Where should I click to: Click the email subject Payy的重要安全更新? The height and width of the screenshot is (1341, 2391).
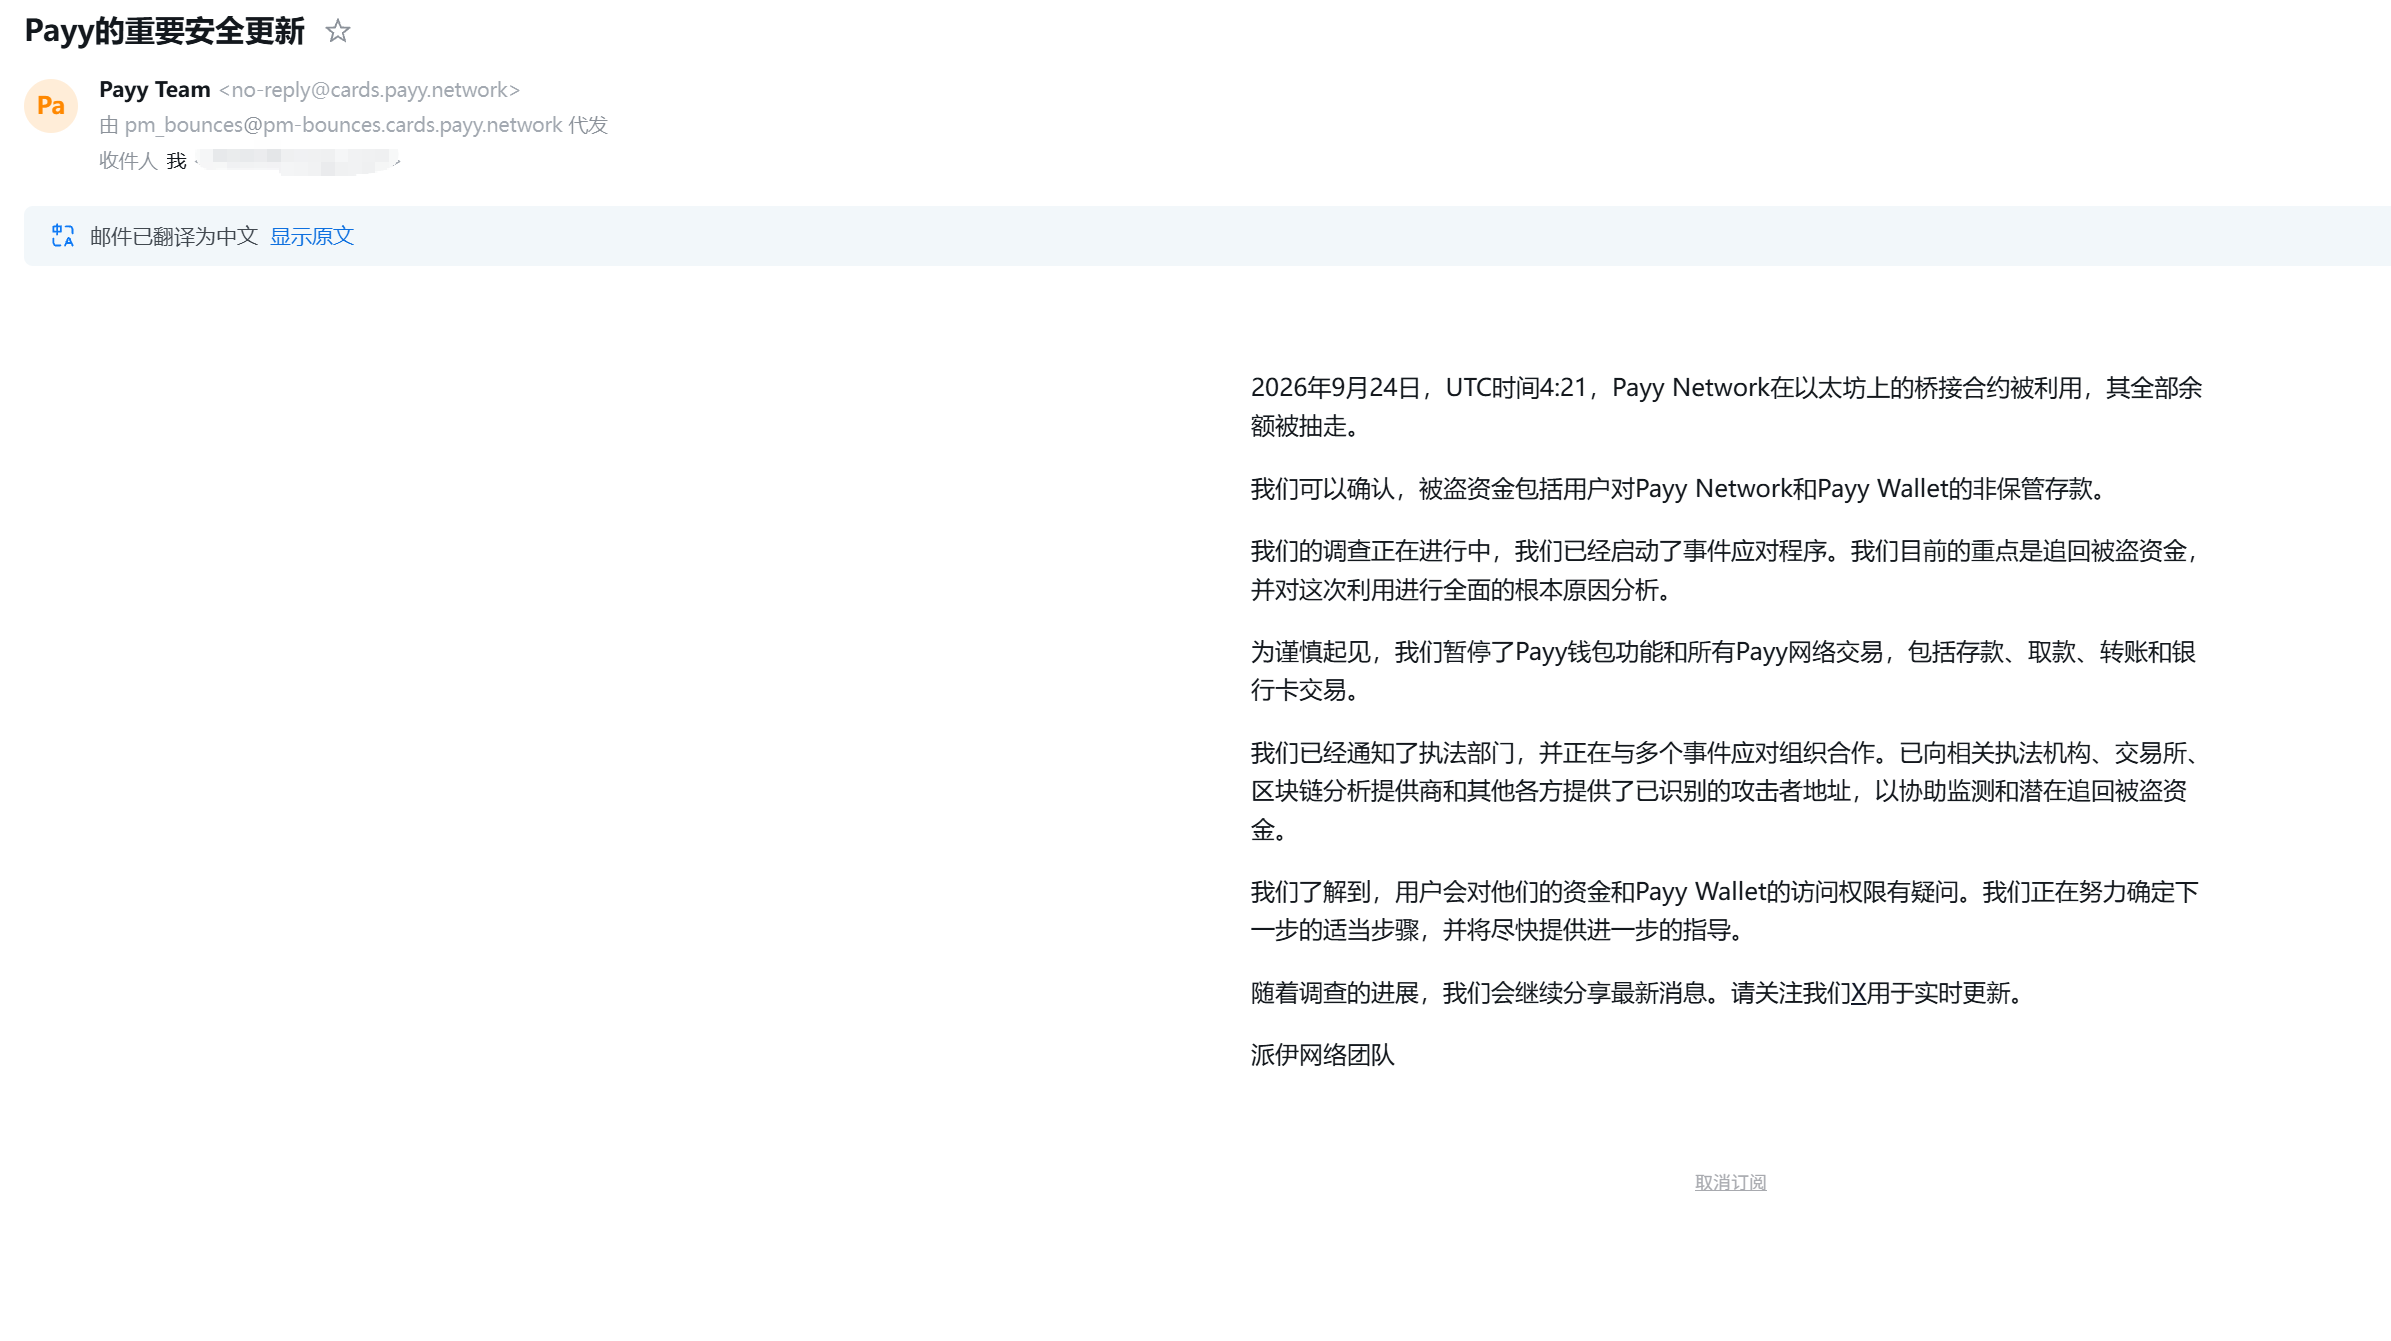[x=164, y=31]
